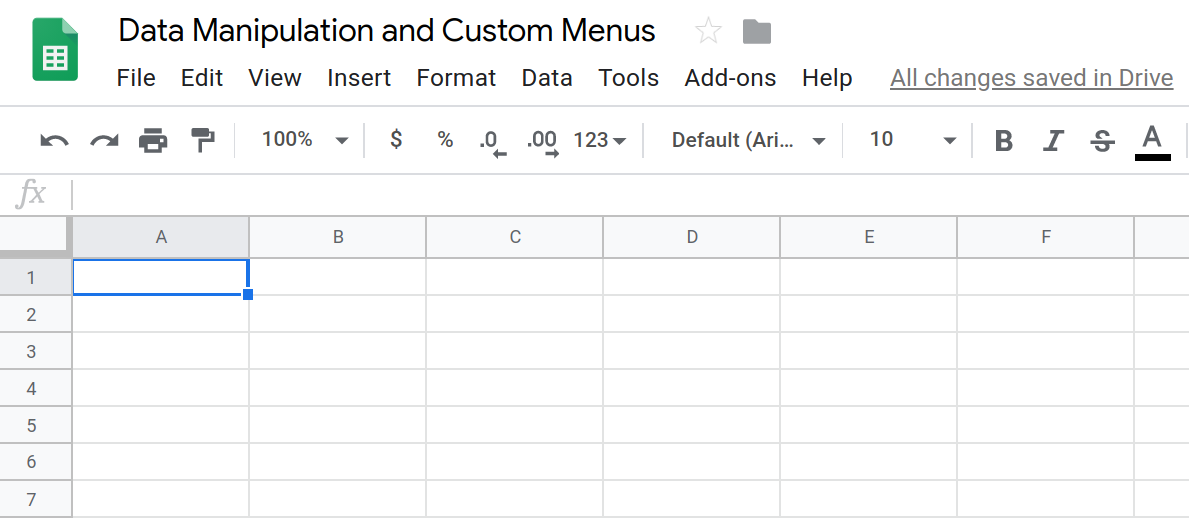Open the text color picker
Image resolution: width=1189 pixels, height=518 pixels.
pyautogui.click(x=1152, y=141)
